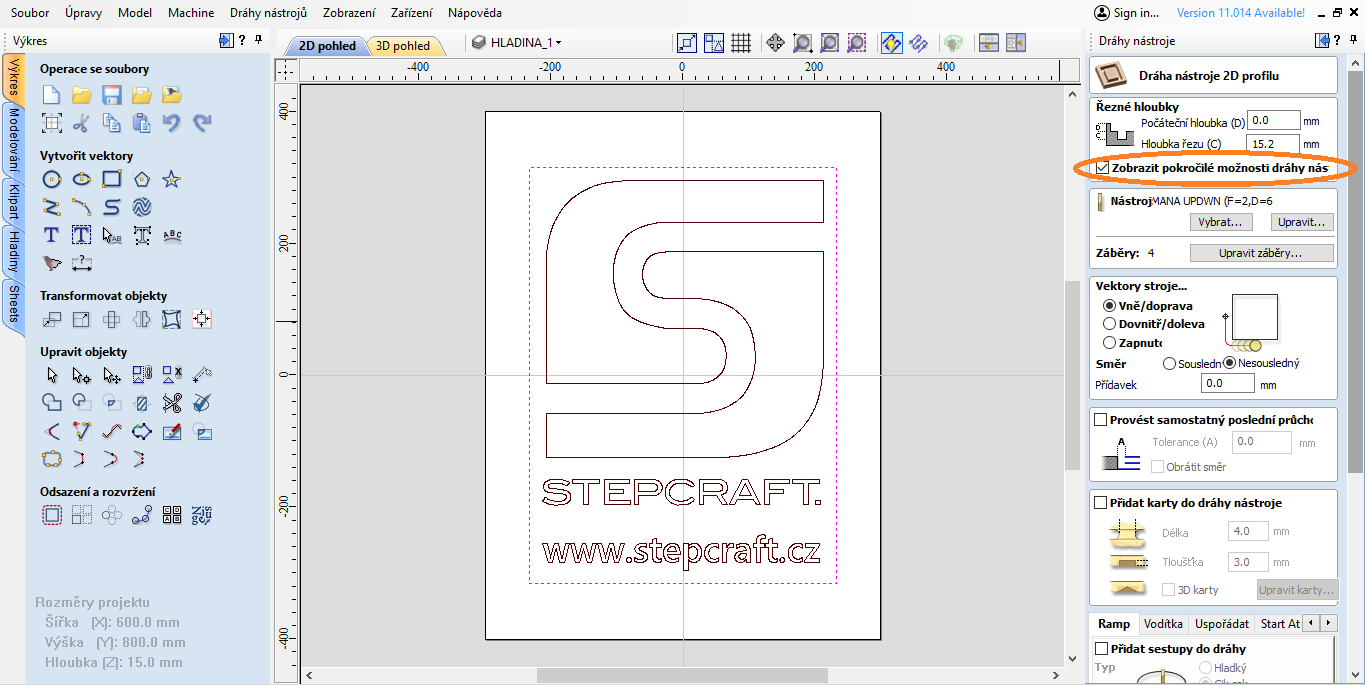Click the pan view icon
The image size is (1369, 685).
pyautogui.click(x=775, y=43)
